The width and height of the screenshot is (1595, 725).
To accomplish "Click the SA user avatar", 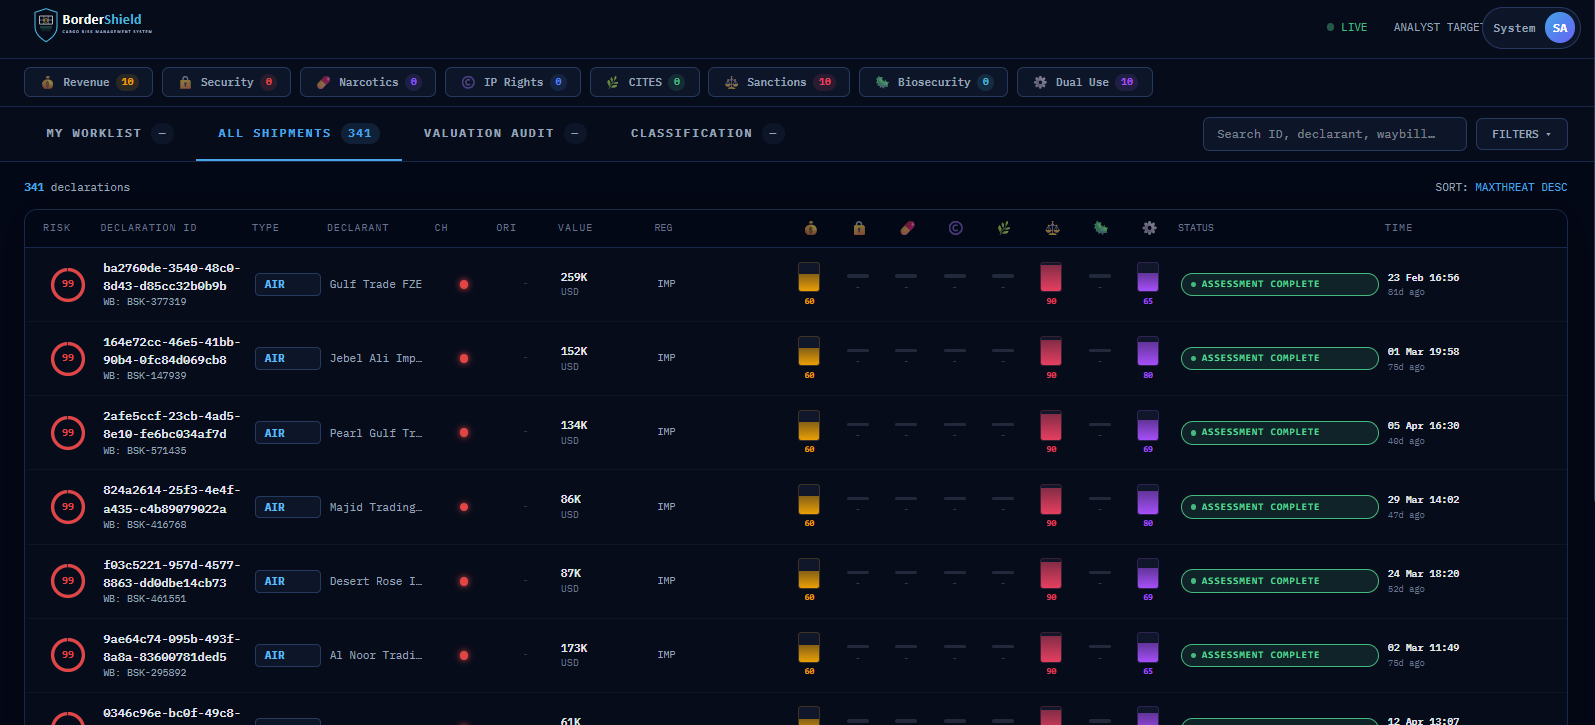I will coord(1559,28).
